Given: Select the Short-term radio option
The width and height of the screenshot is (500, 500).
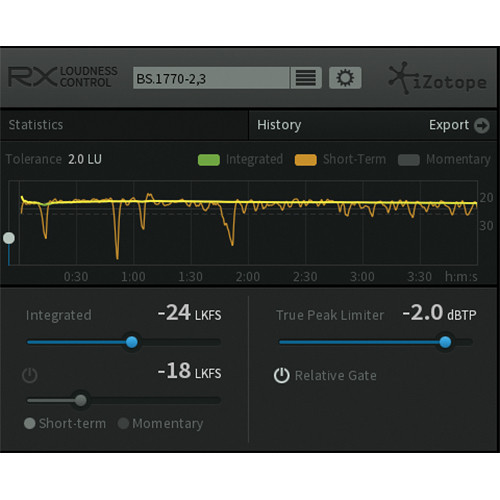Looking at the screenshot, I should (30, 423).
